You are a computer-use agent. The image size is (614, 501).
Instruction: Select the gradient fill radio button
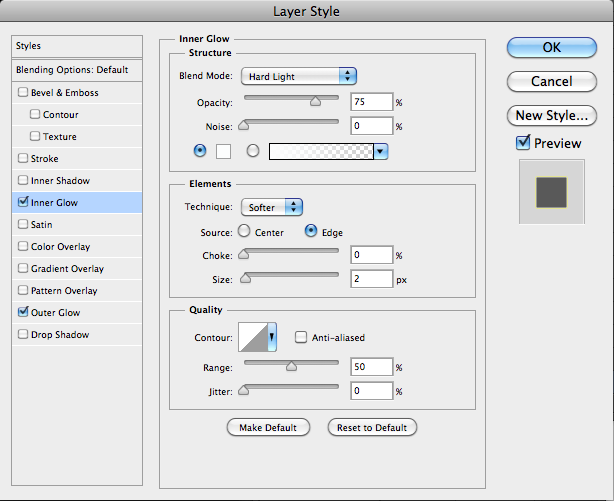tap(253, 151)
